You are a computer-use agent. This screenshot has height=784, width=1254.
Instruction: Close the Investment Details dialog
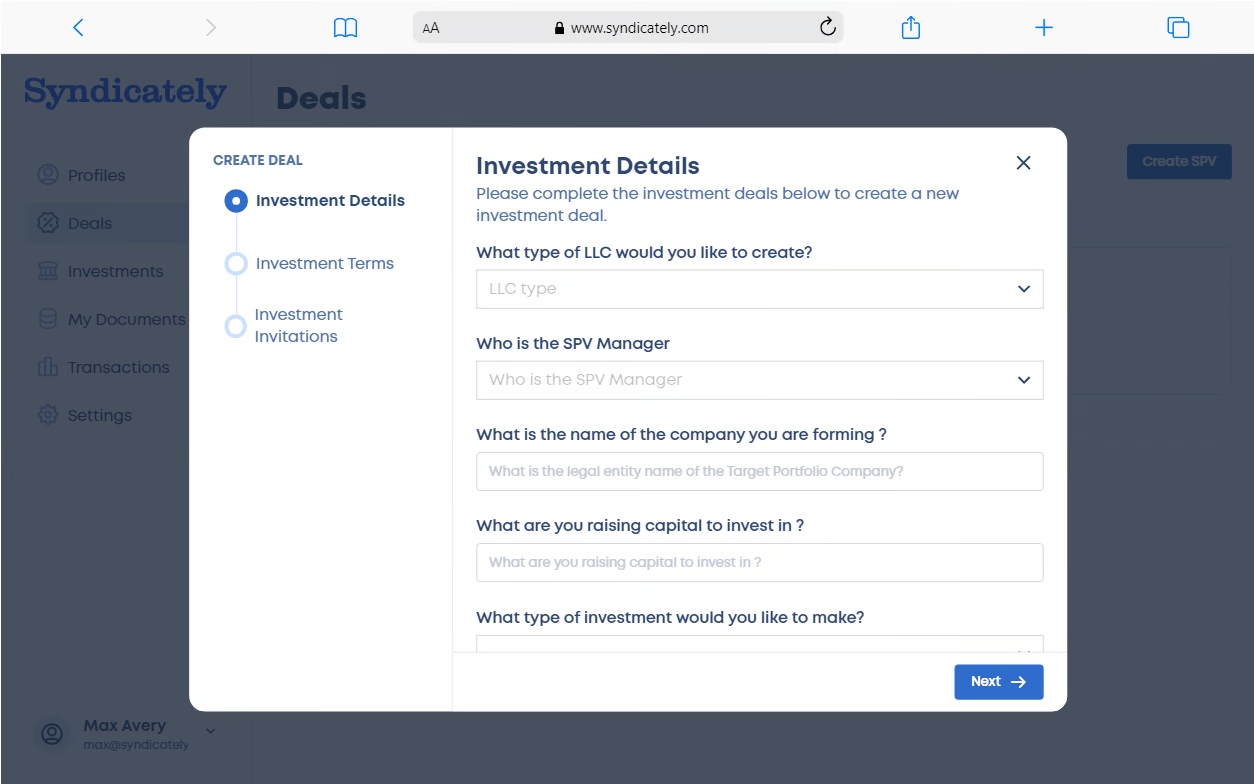point(1023,163)
